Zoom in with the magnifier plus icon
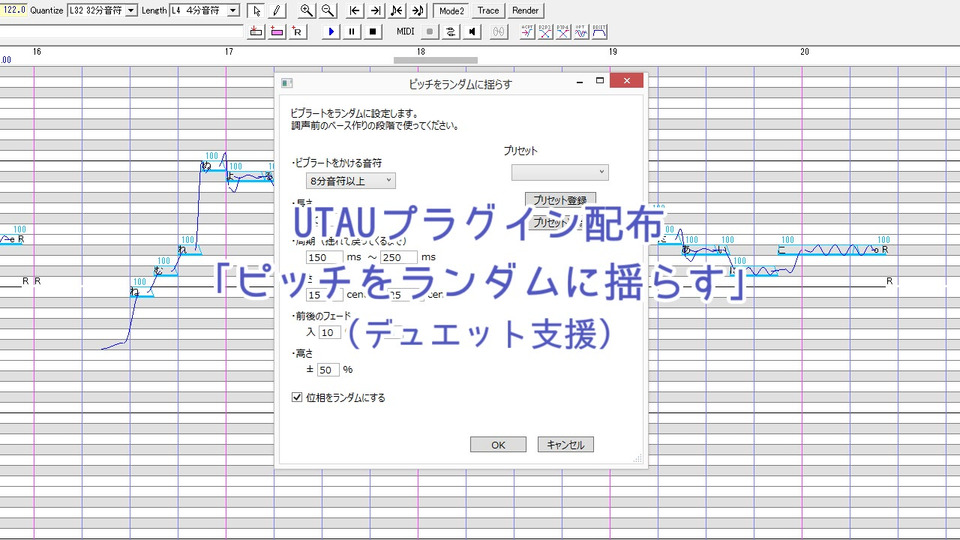Screen dimensions: 960x540 coord(307,10)
